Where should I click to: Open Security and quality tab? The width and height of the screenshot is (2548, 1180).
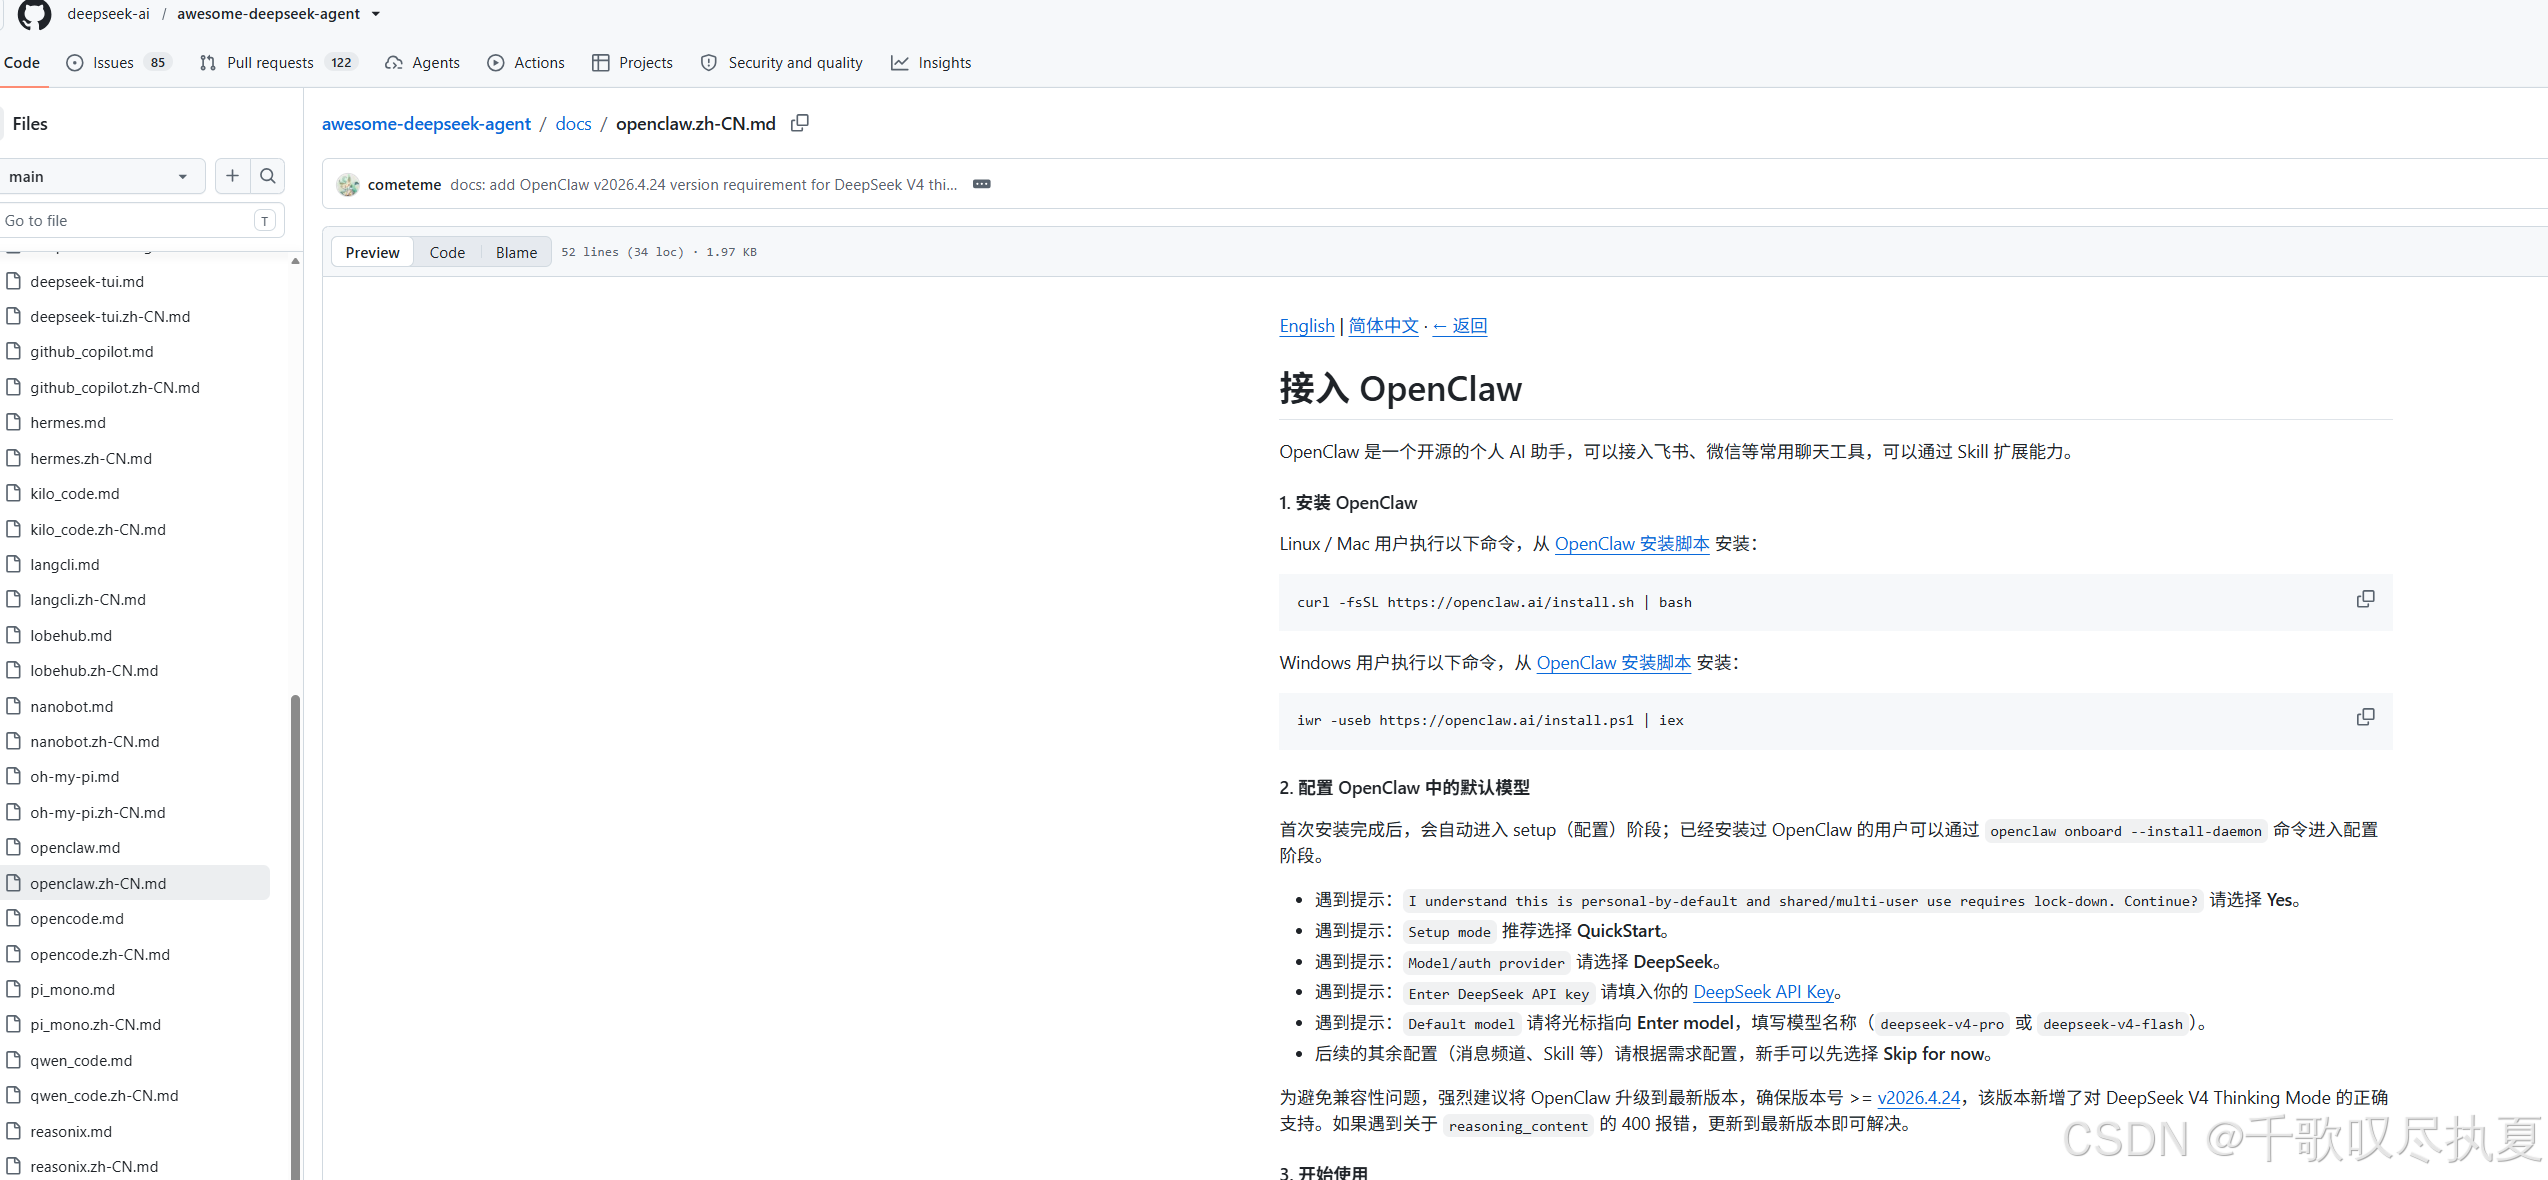[x=782, y=62]
